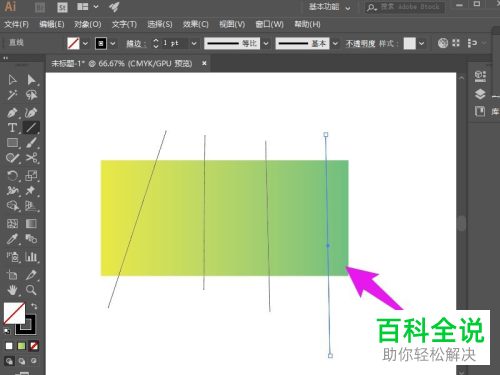The height and width of the screenshot is (375, 500).
Task: Select the Width tool
Action: click(x=12, y=190)
